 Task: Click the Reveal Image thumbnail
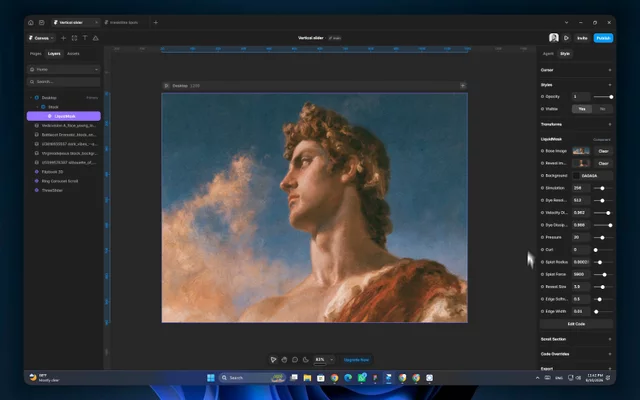tap(581, 163)
